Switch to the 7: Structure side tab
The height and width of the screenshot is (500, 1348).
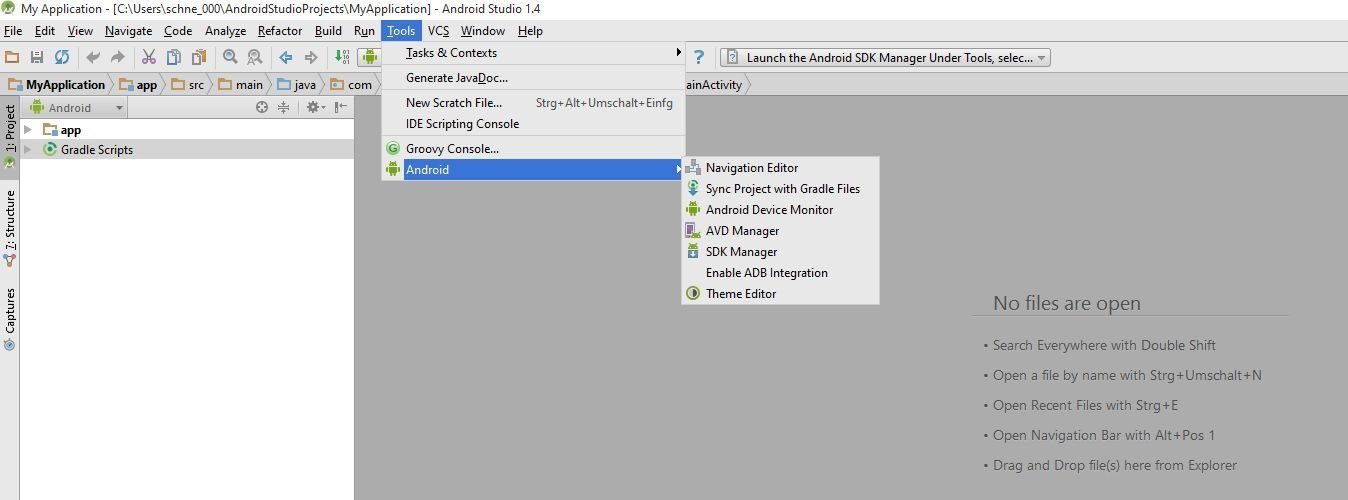(10, 227)
